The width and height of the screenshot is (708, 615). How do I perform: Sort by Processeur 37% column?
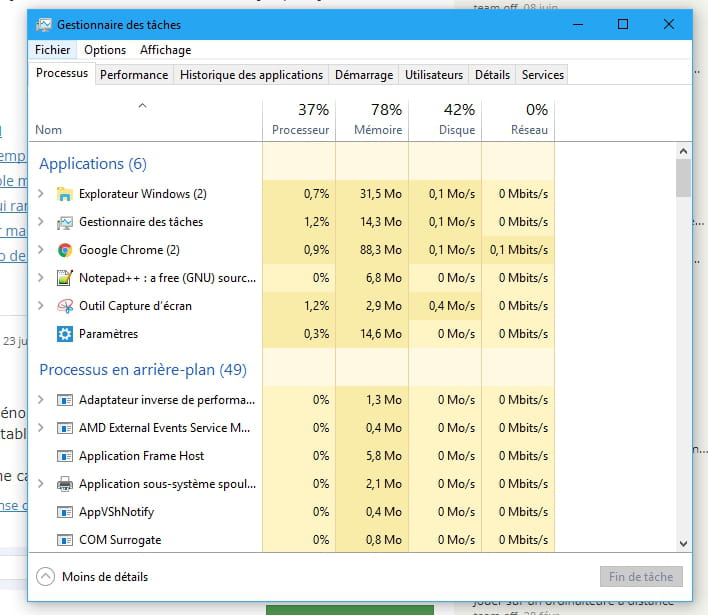(299, 120)
